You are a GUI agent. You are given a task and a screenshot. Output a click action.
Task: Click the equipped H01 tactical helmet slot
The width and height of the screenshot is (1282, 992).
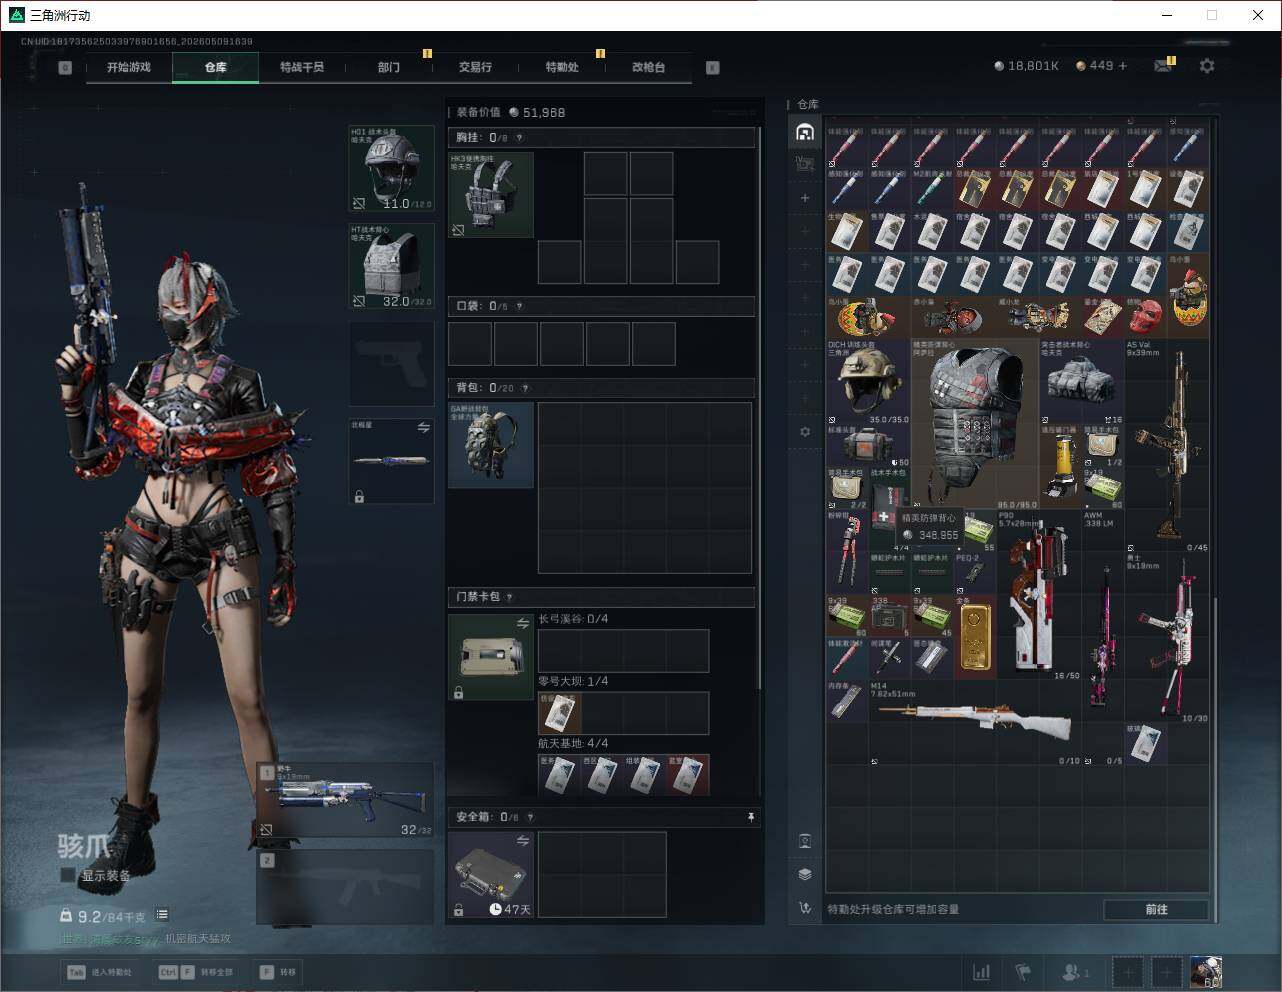392,168
